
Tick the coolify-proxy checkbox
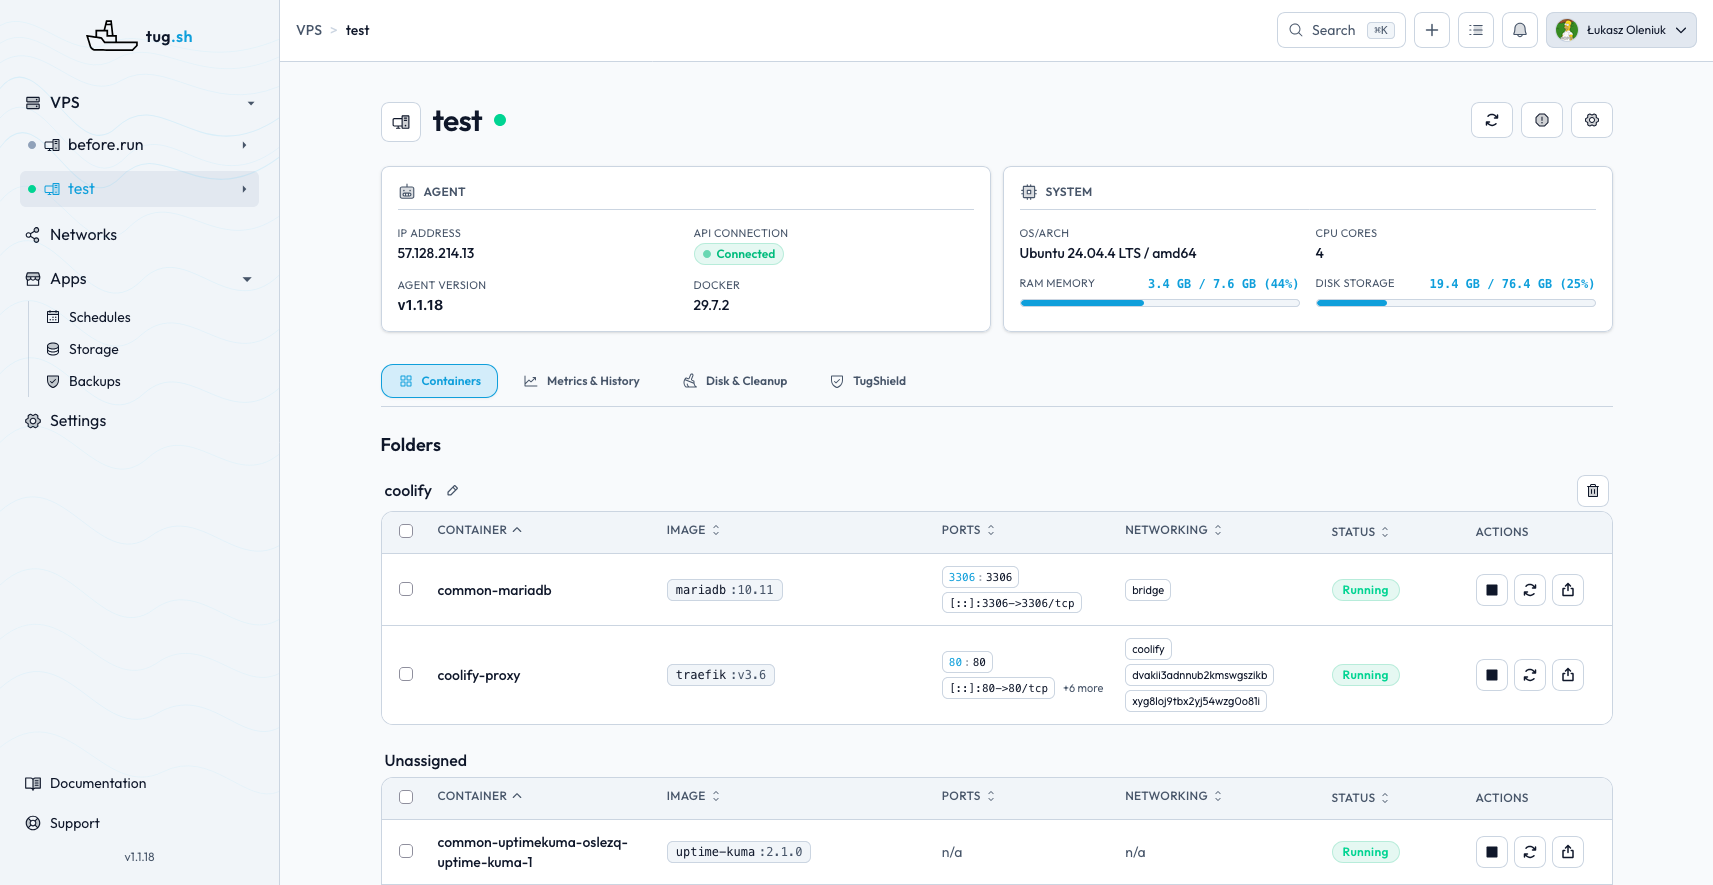coord(406,674)
